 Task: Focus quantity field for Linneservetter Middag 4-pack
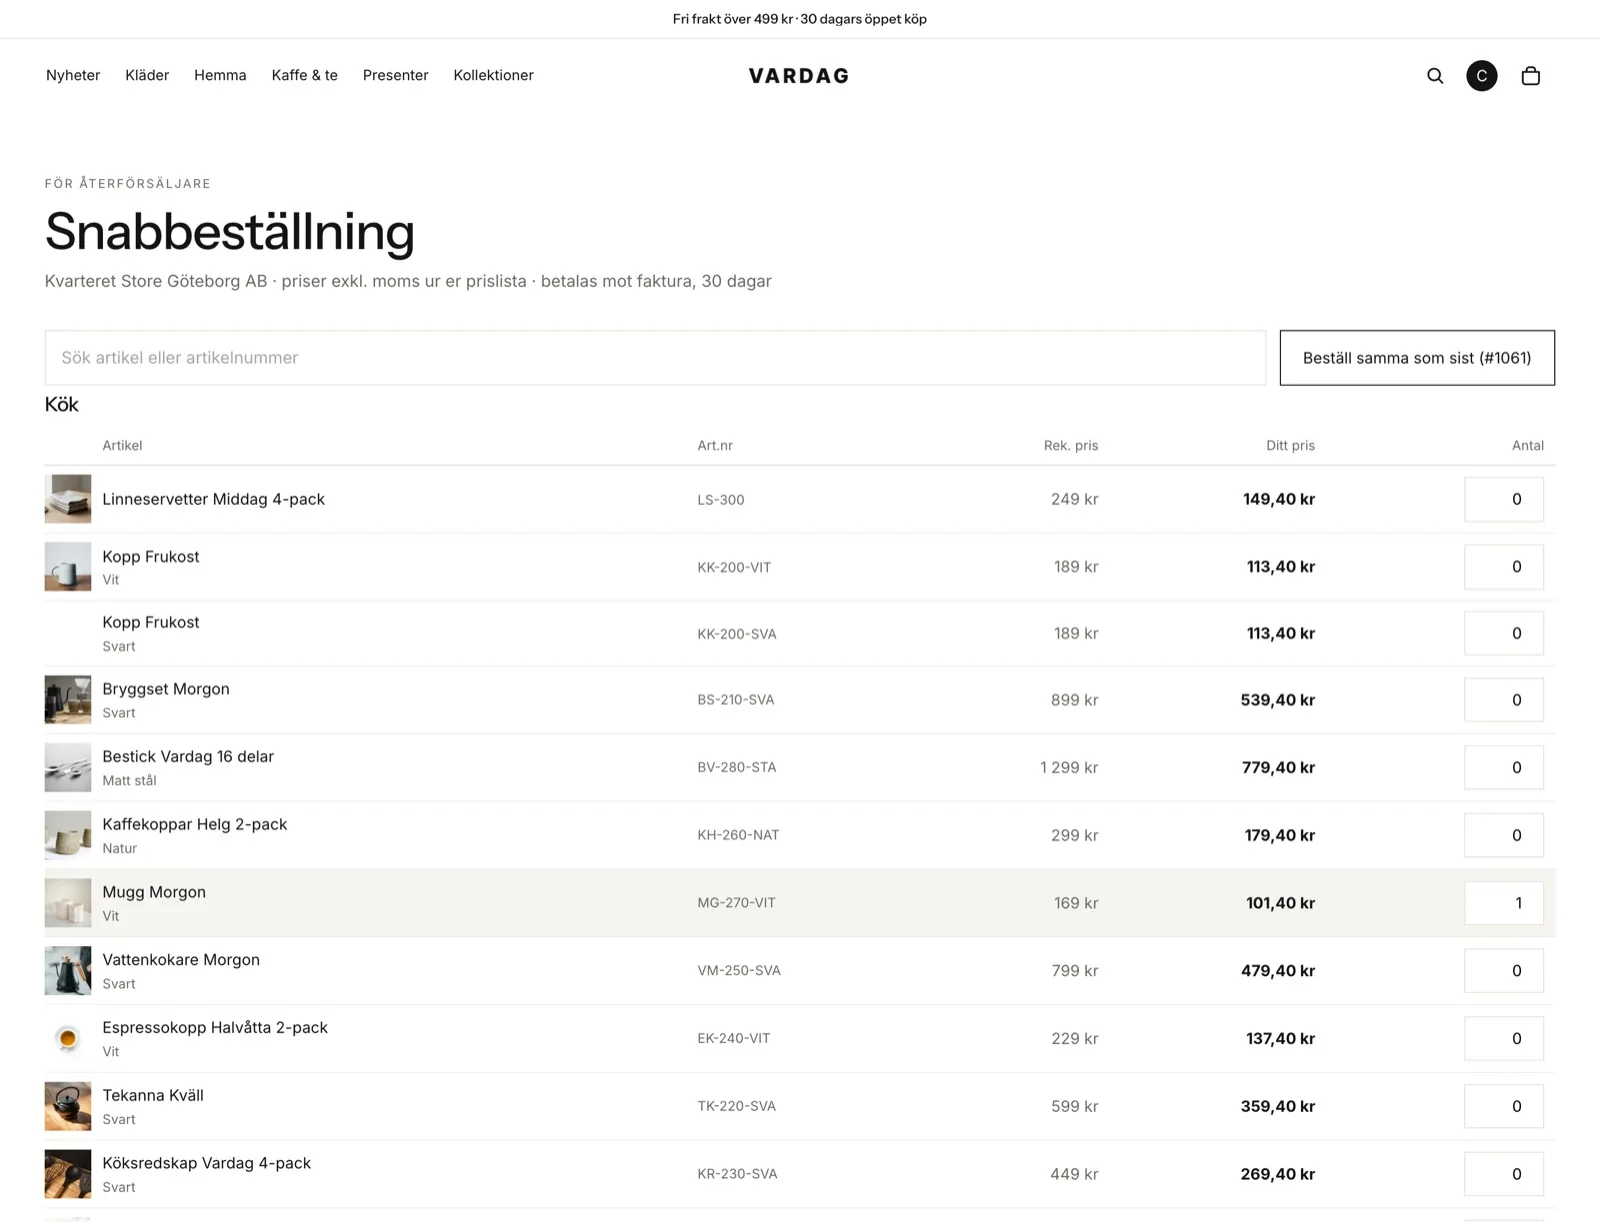(1504, 499)
